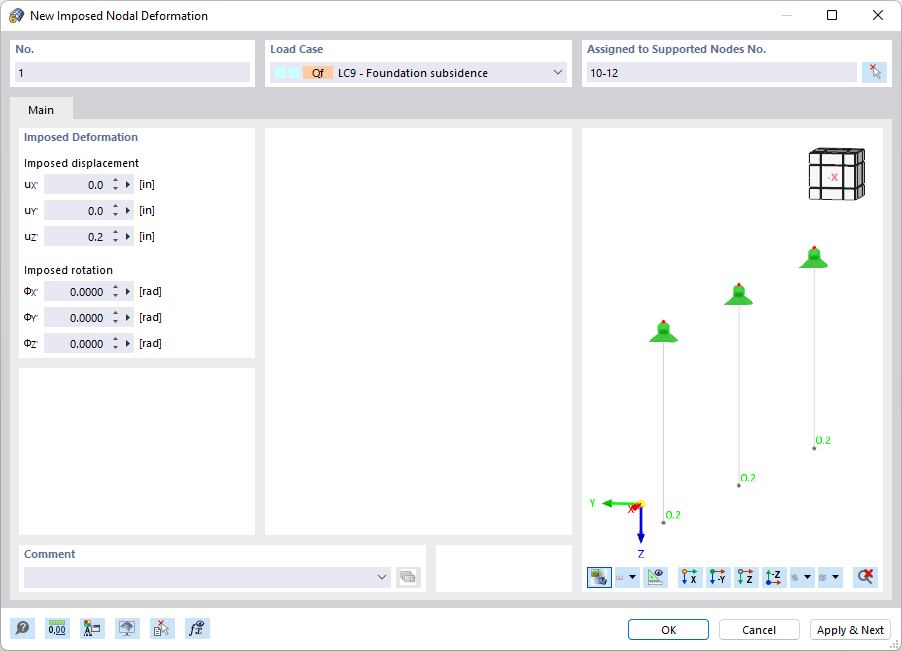Open the cube display dropdown in preview toolbar
Viewport: 902px width, 651px height.
[x=835, y=577]
